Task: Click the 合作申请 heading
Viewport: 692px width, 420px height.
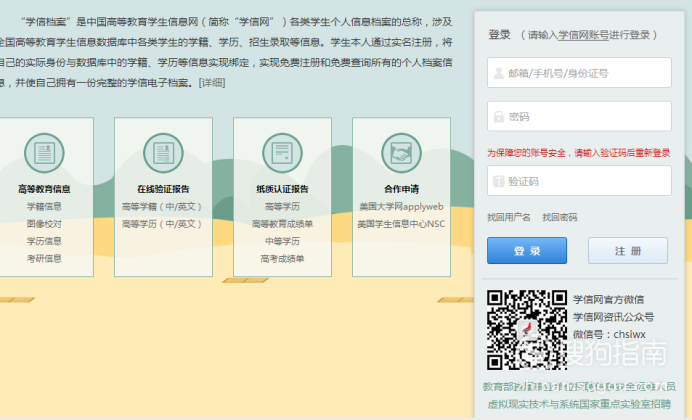Action: (402, 189)
